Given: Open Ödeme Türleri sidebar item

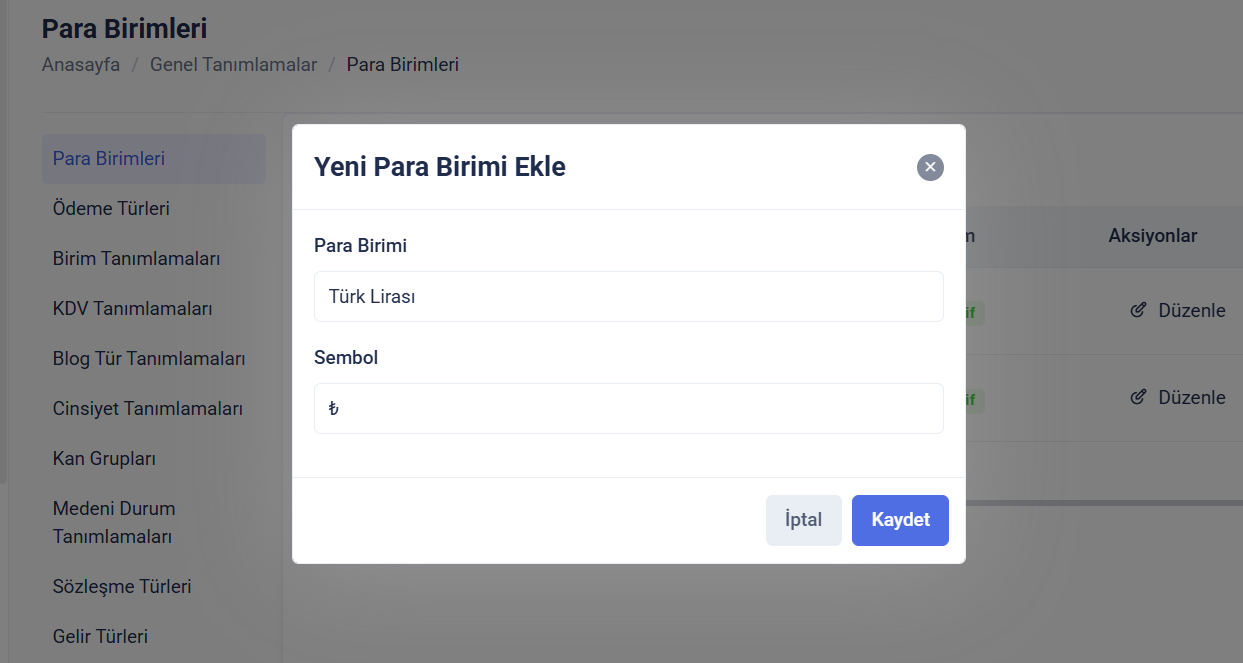Looking at the screenshot, I should pyautogui.click(x=111, y=209).
